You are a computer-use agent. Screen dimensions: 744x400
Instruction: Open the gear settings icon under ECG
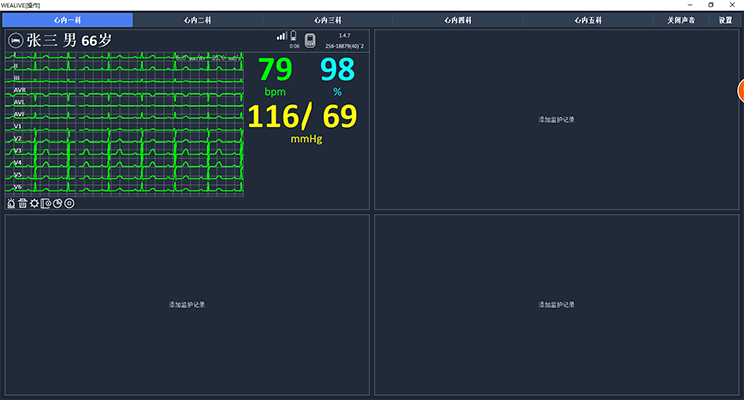click(x=34, y=203)
